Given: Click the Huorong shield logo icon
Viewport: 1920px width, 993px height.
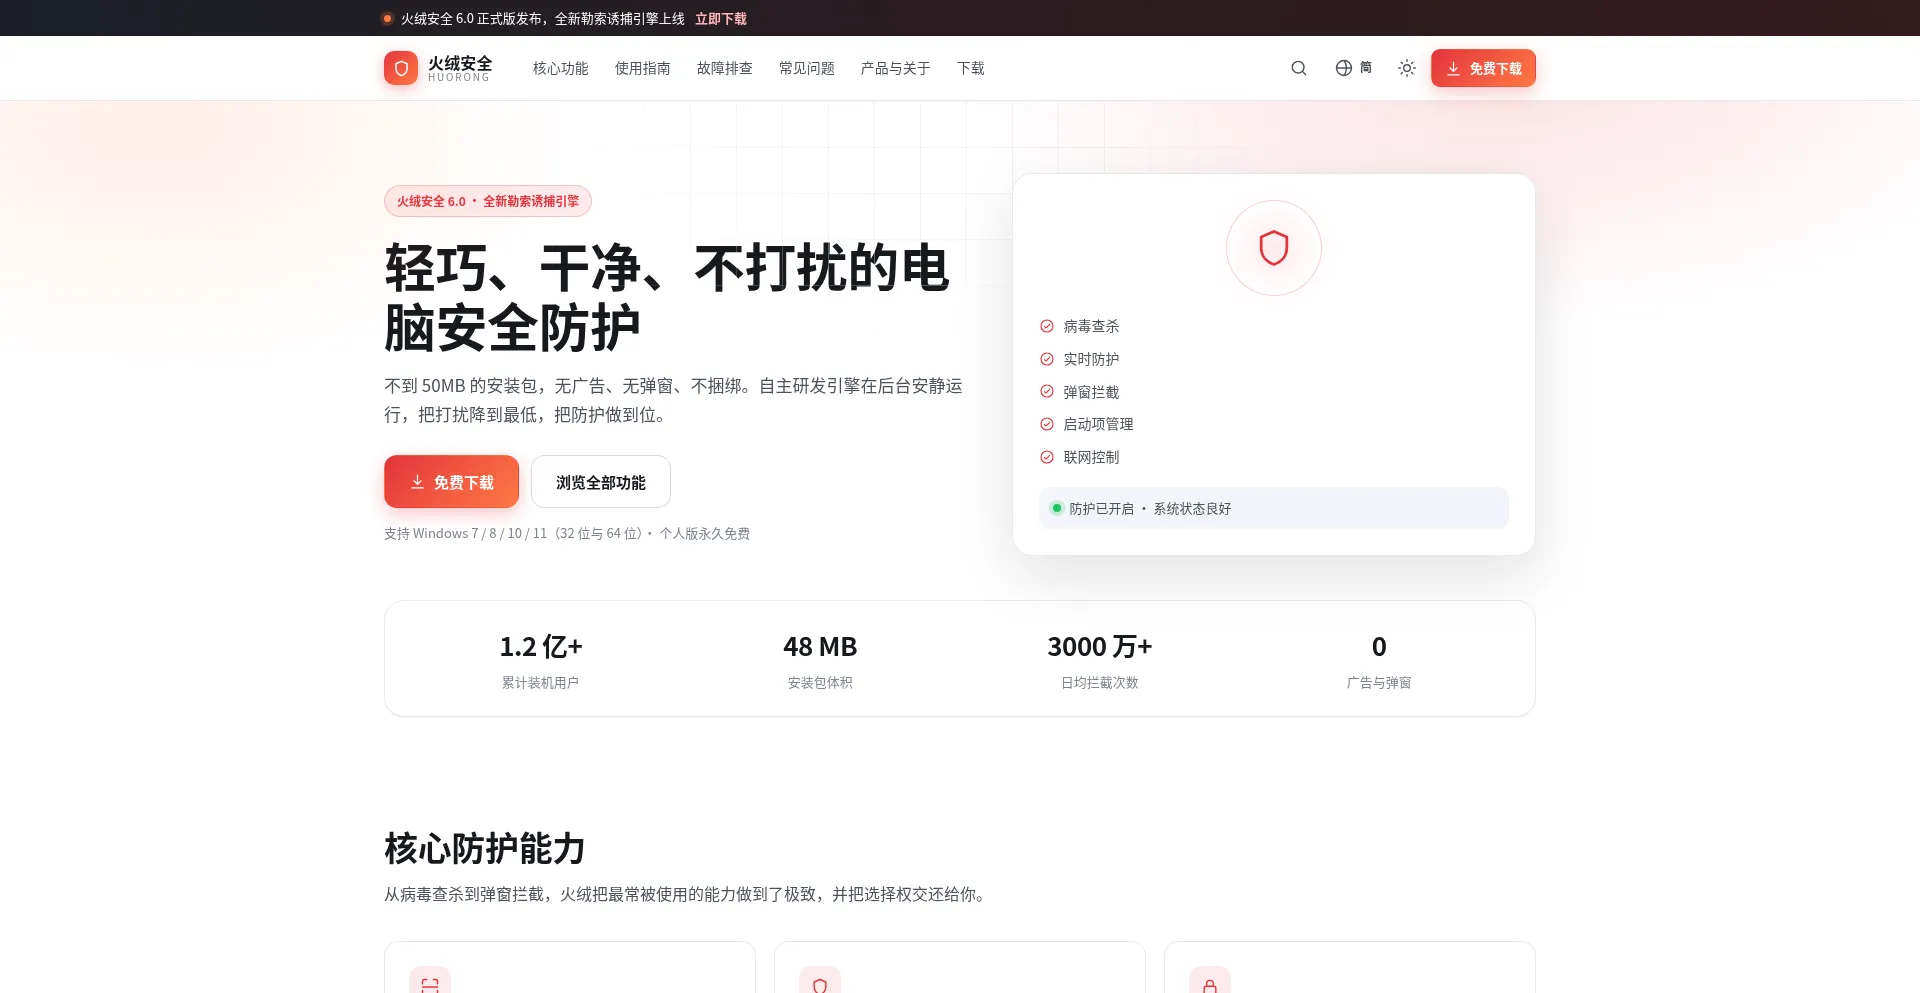Looking at the screenshot, I should (x=401, y=68).
